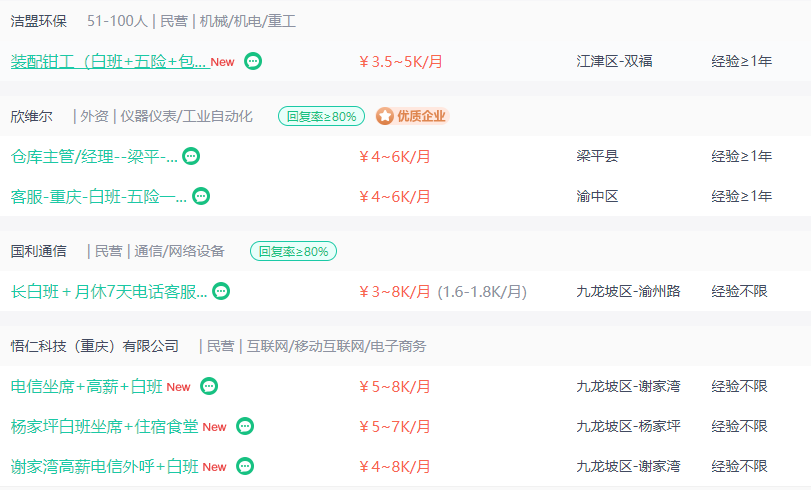Open the 谢家湾高薪电信外呼+白班 job link
The width and height of the screenshot is (811, 490).
(x=104, y=467)
